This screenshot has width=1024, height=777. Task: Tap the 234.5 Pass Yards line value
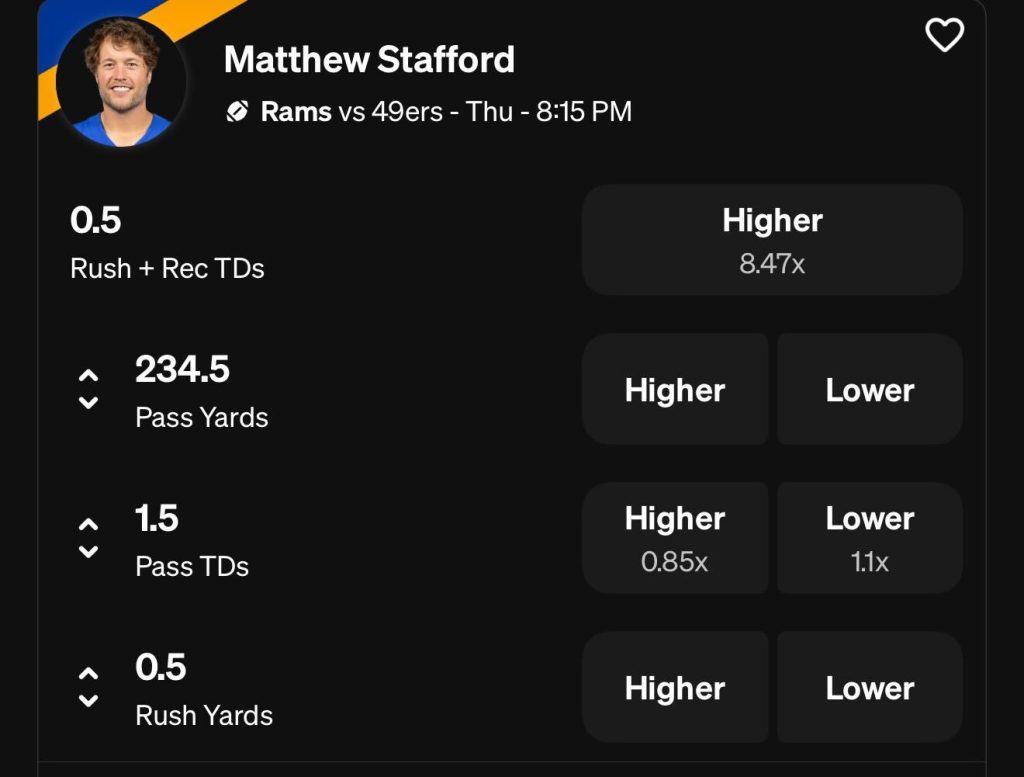182,370
